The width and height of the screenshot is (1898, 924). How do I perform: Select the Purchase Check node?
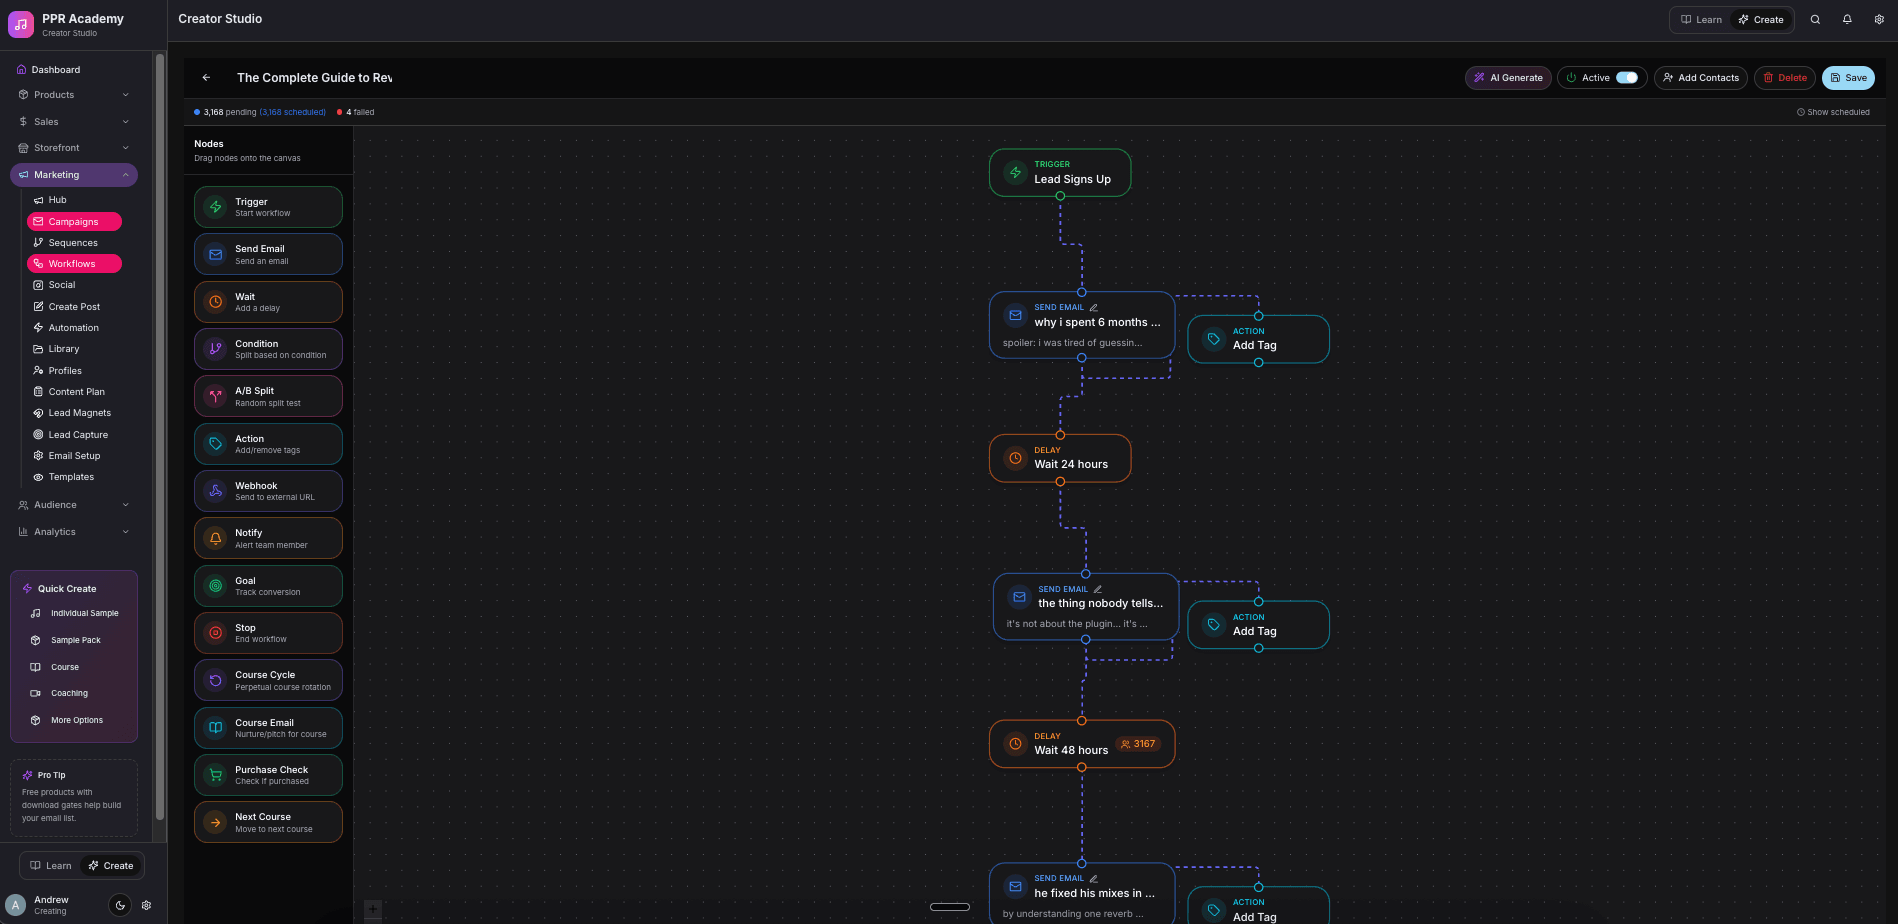pyautogui.click(x=267, y=774)
